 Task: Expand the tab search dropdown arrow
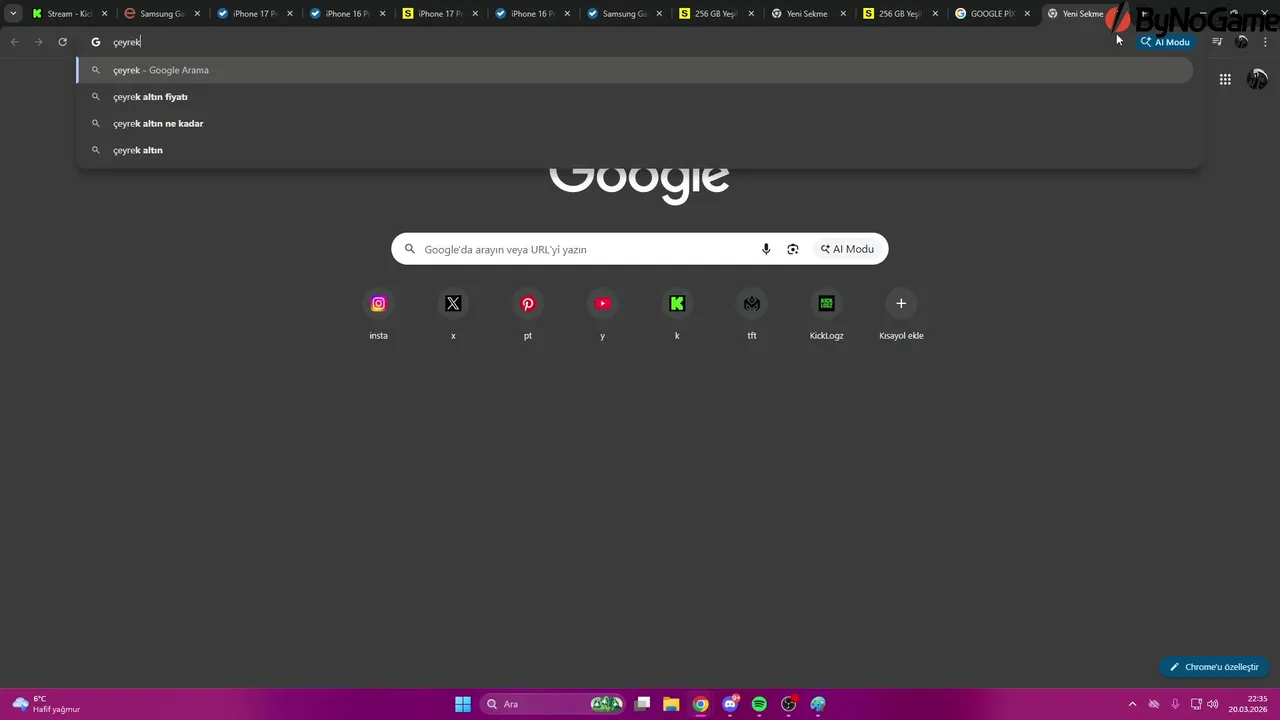pyautogui.click(x=13, y=14)
